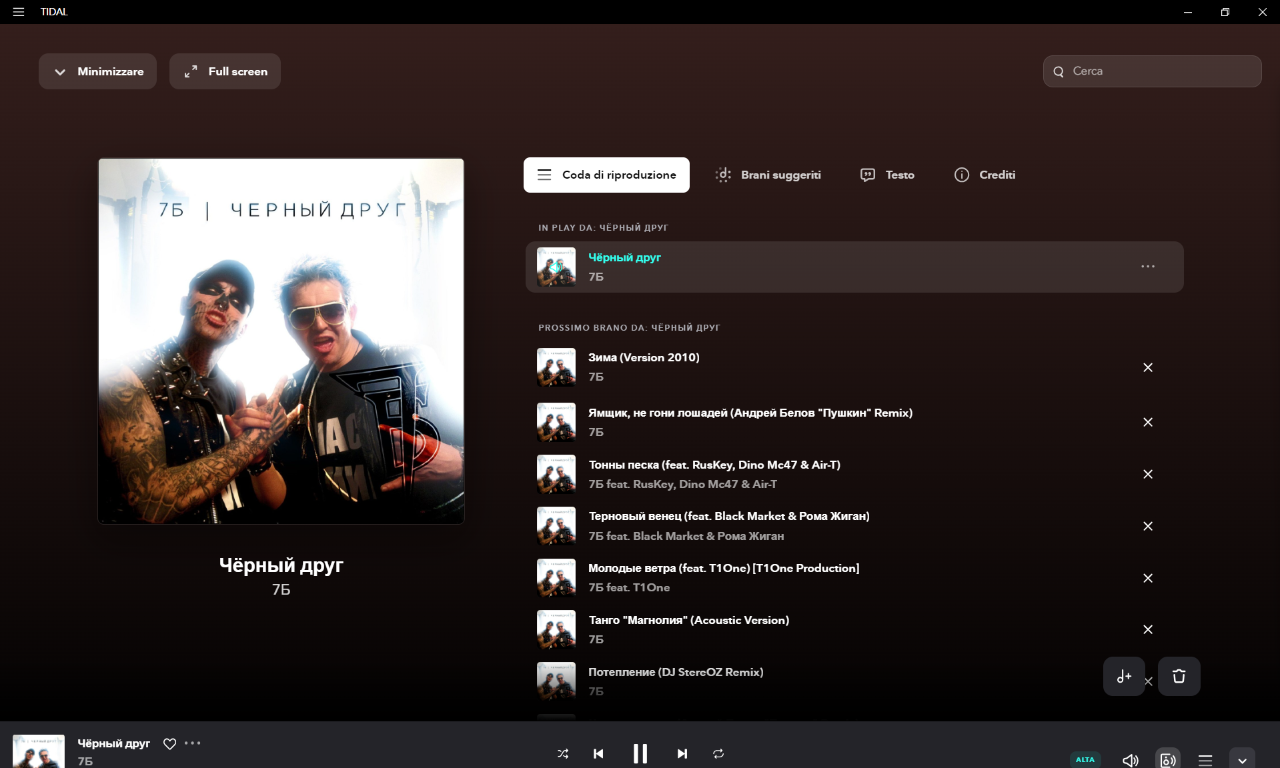Go back to the previous track
Viewport: 1280px width, 768px height.
(x=598, y=754)
